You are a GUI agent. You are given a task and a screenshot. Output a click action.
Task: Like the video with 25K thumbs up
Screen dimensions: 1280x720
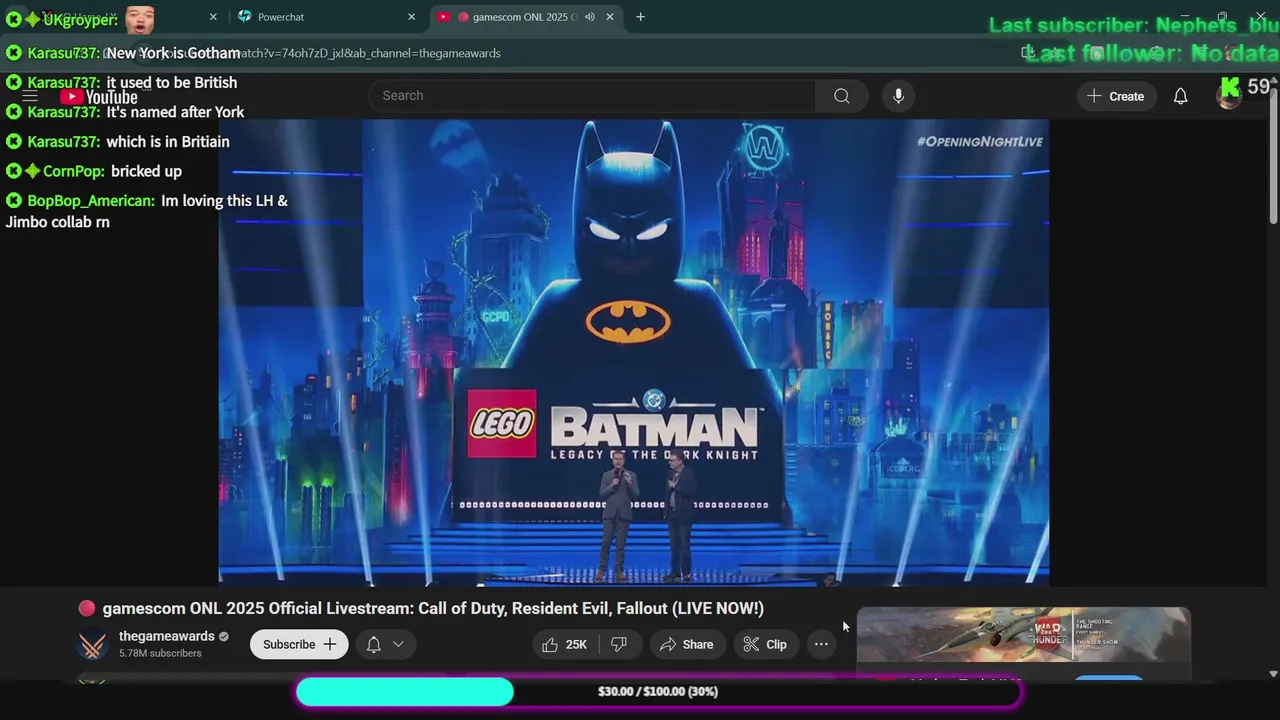click(565, 645)
